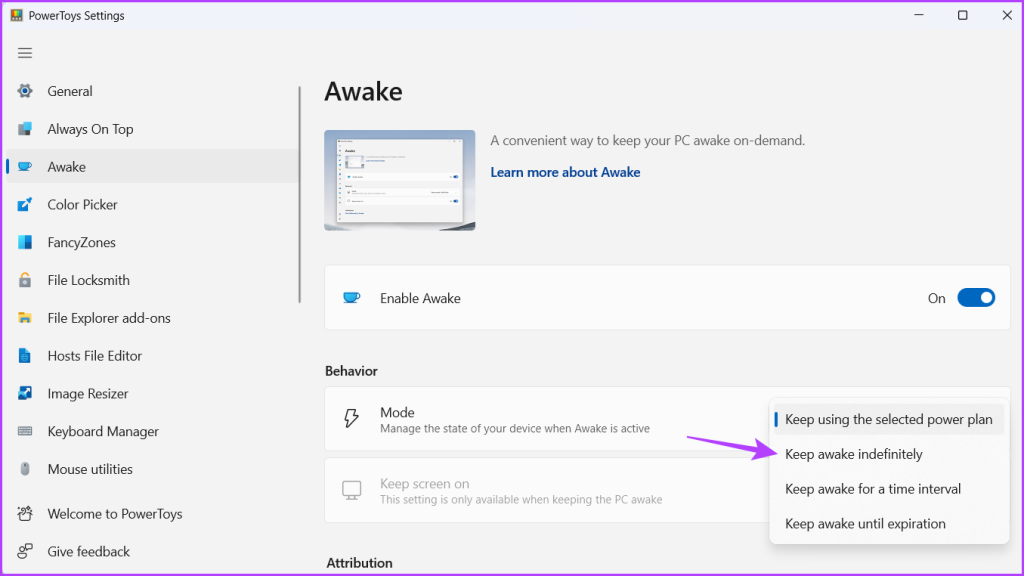Viewport: 1024px width, 576px height.
Task: Click the Keyboard Manager keyboard icon
Action: [25, 431]
